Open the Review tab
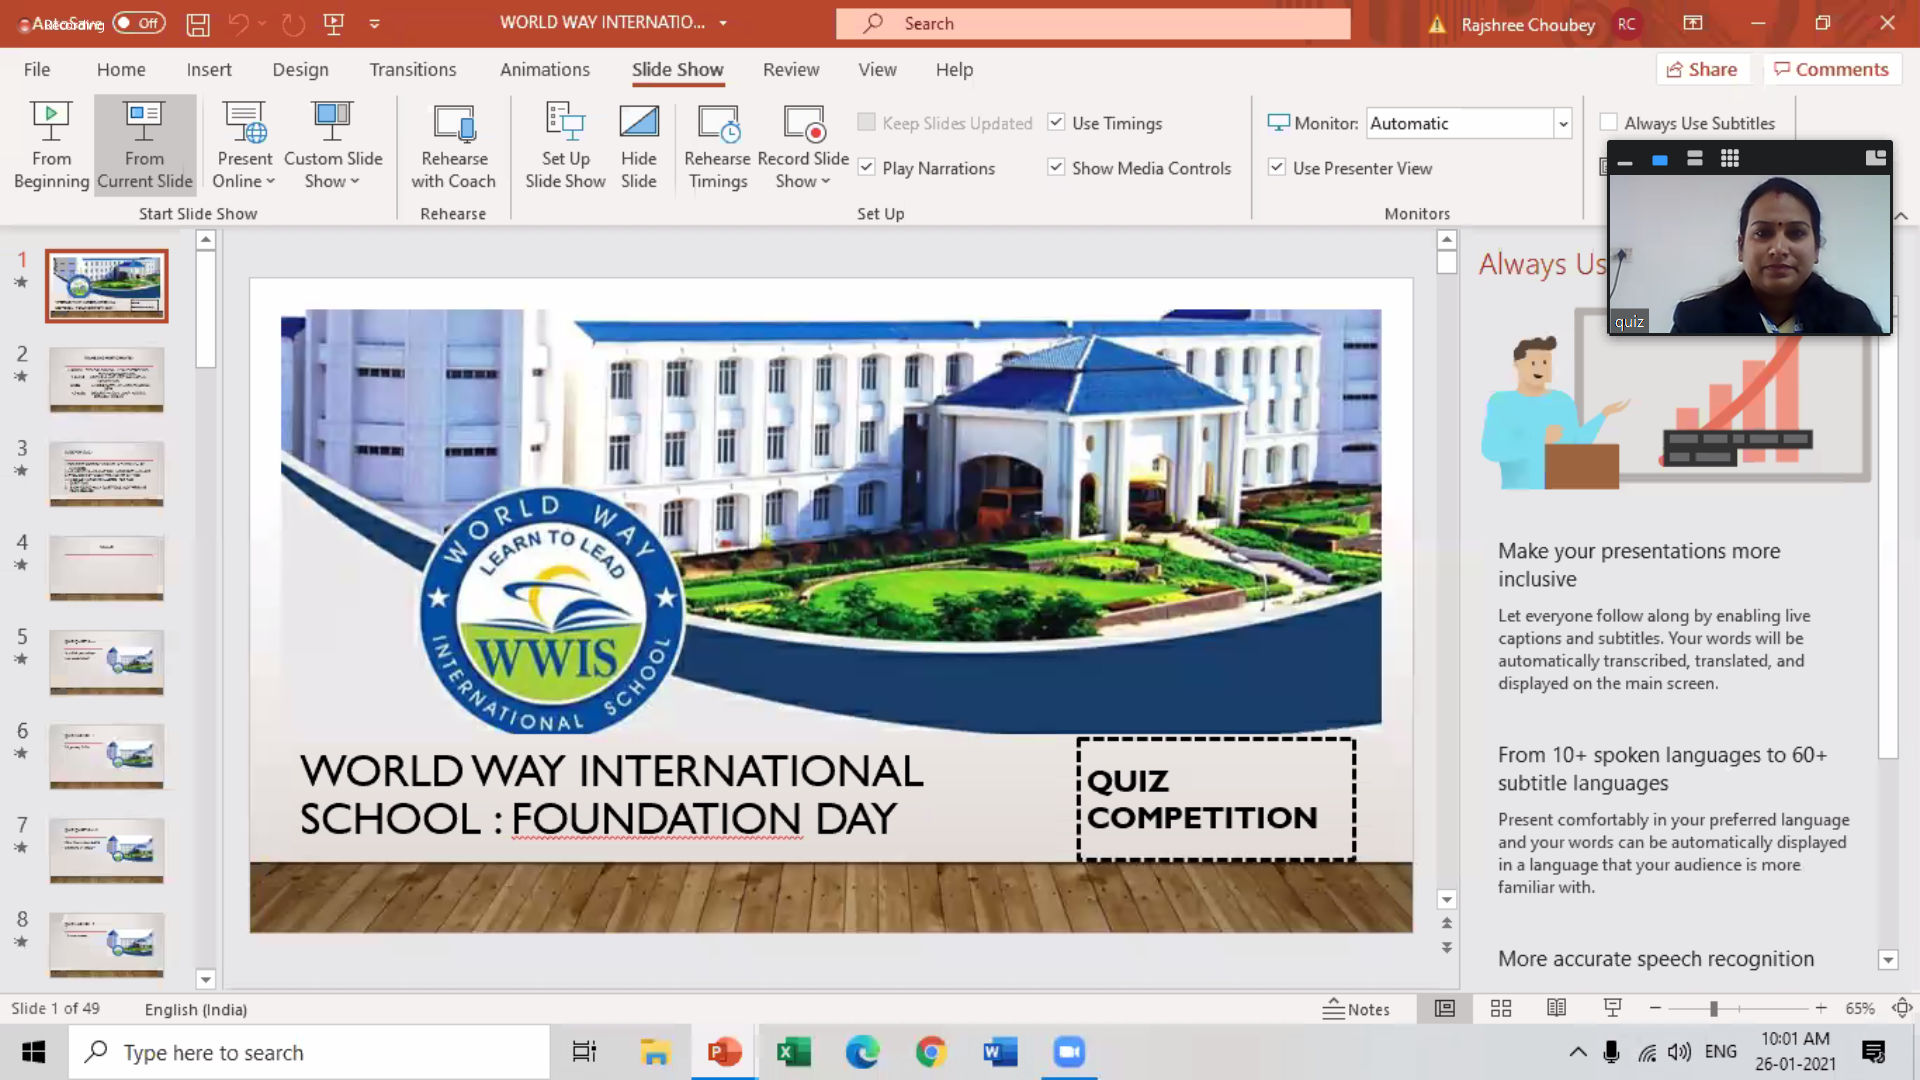Screen dimensions: 1920x1080 pos(791,69)
